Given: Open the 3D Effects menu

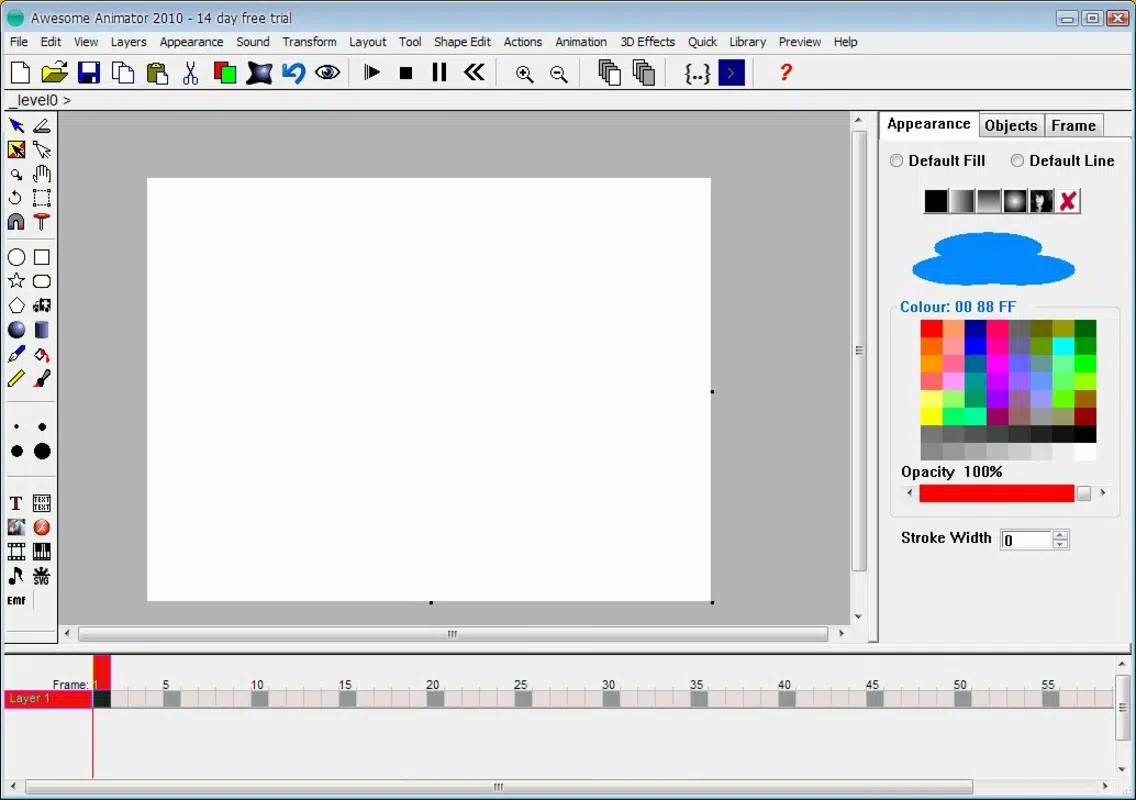Looking at the screenshot, I should coord(648,42).
